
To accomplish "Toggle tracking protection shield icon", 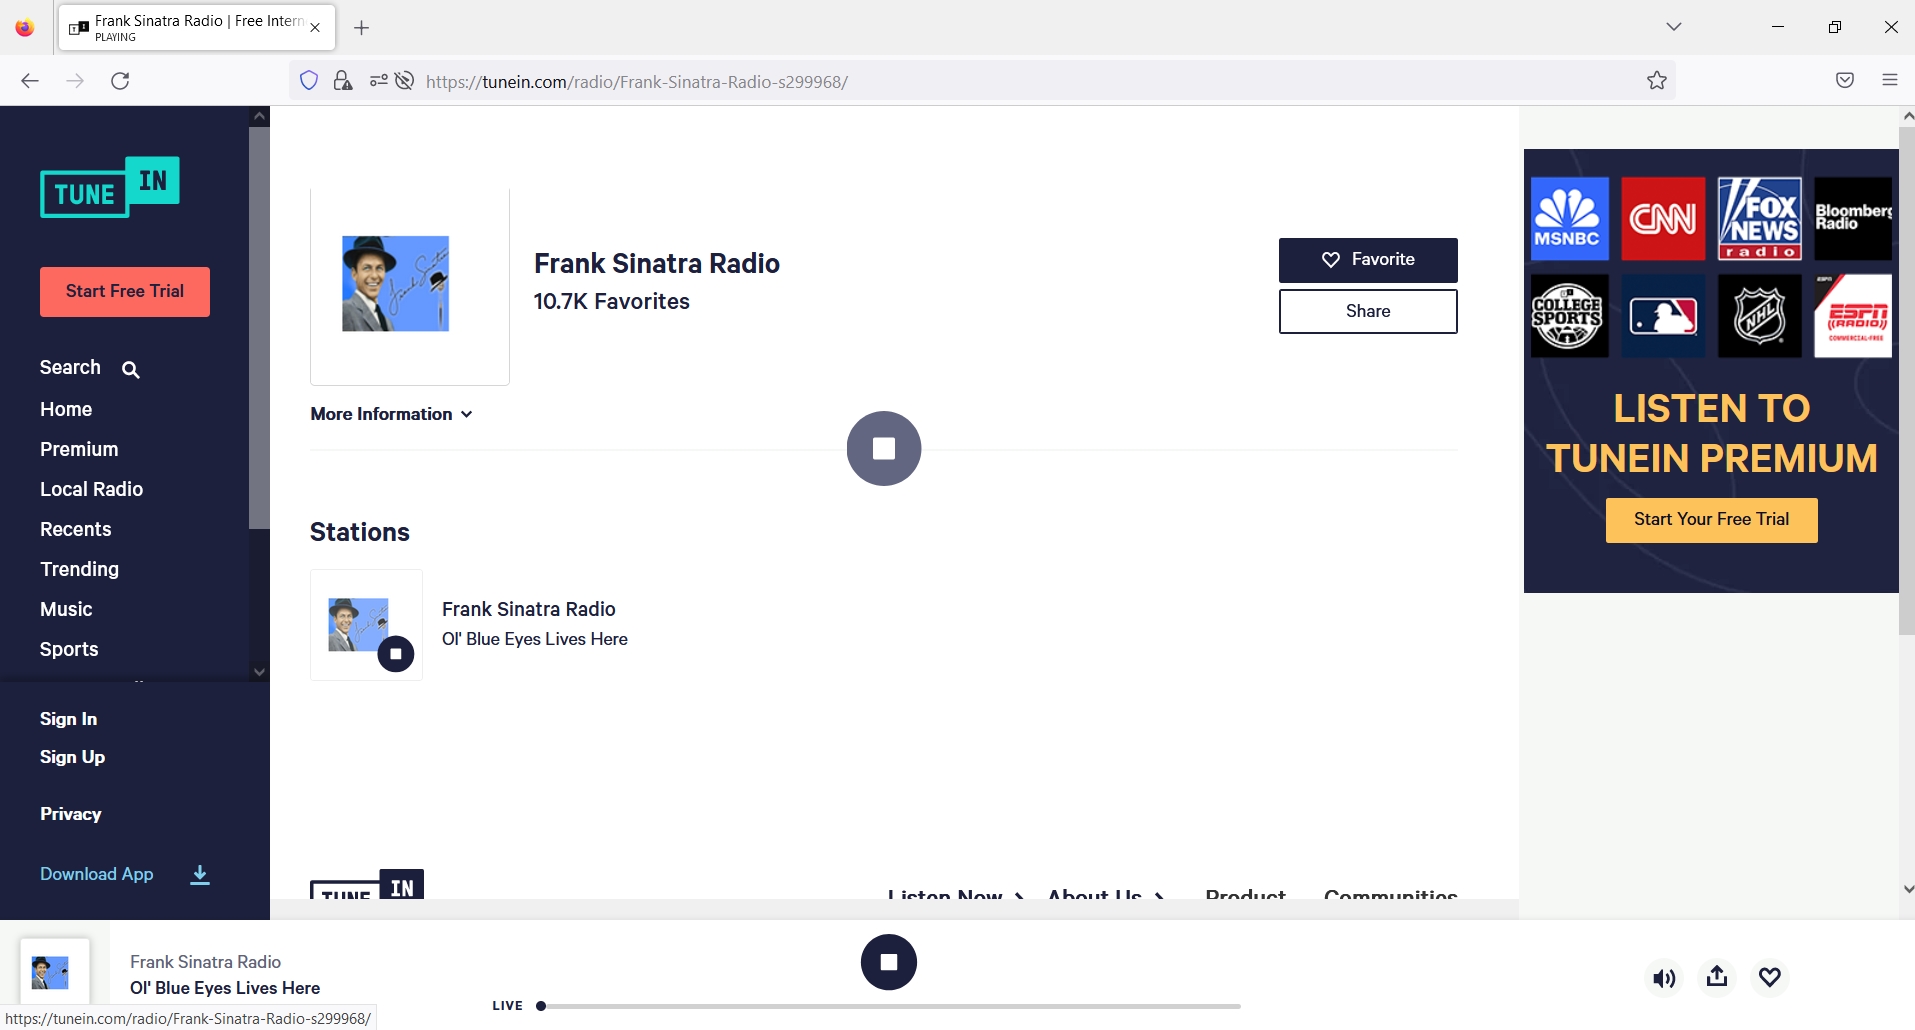I will coord(308,80).
